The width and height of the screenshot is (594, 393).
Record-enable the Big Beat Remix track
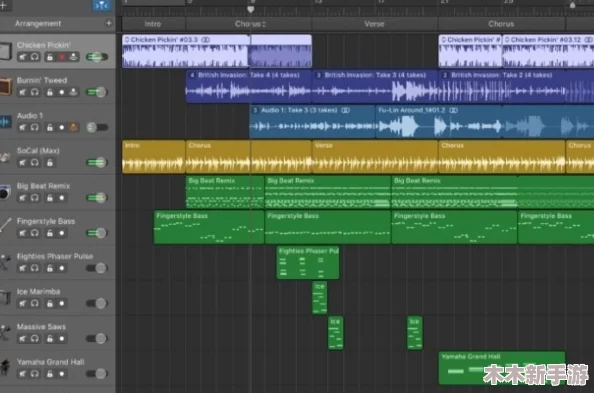coord(62,198)
